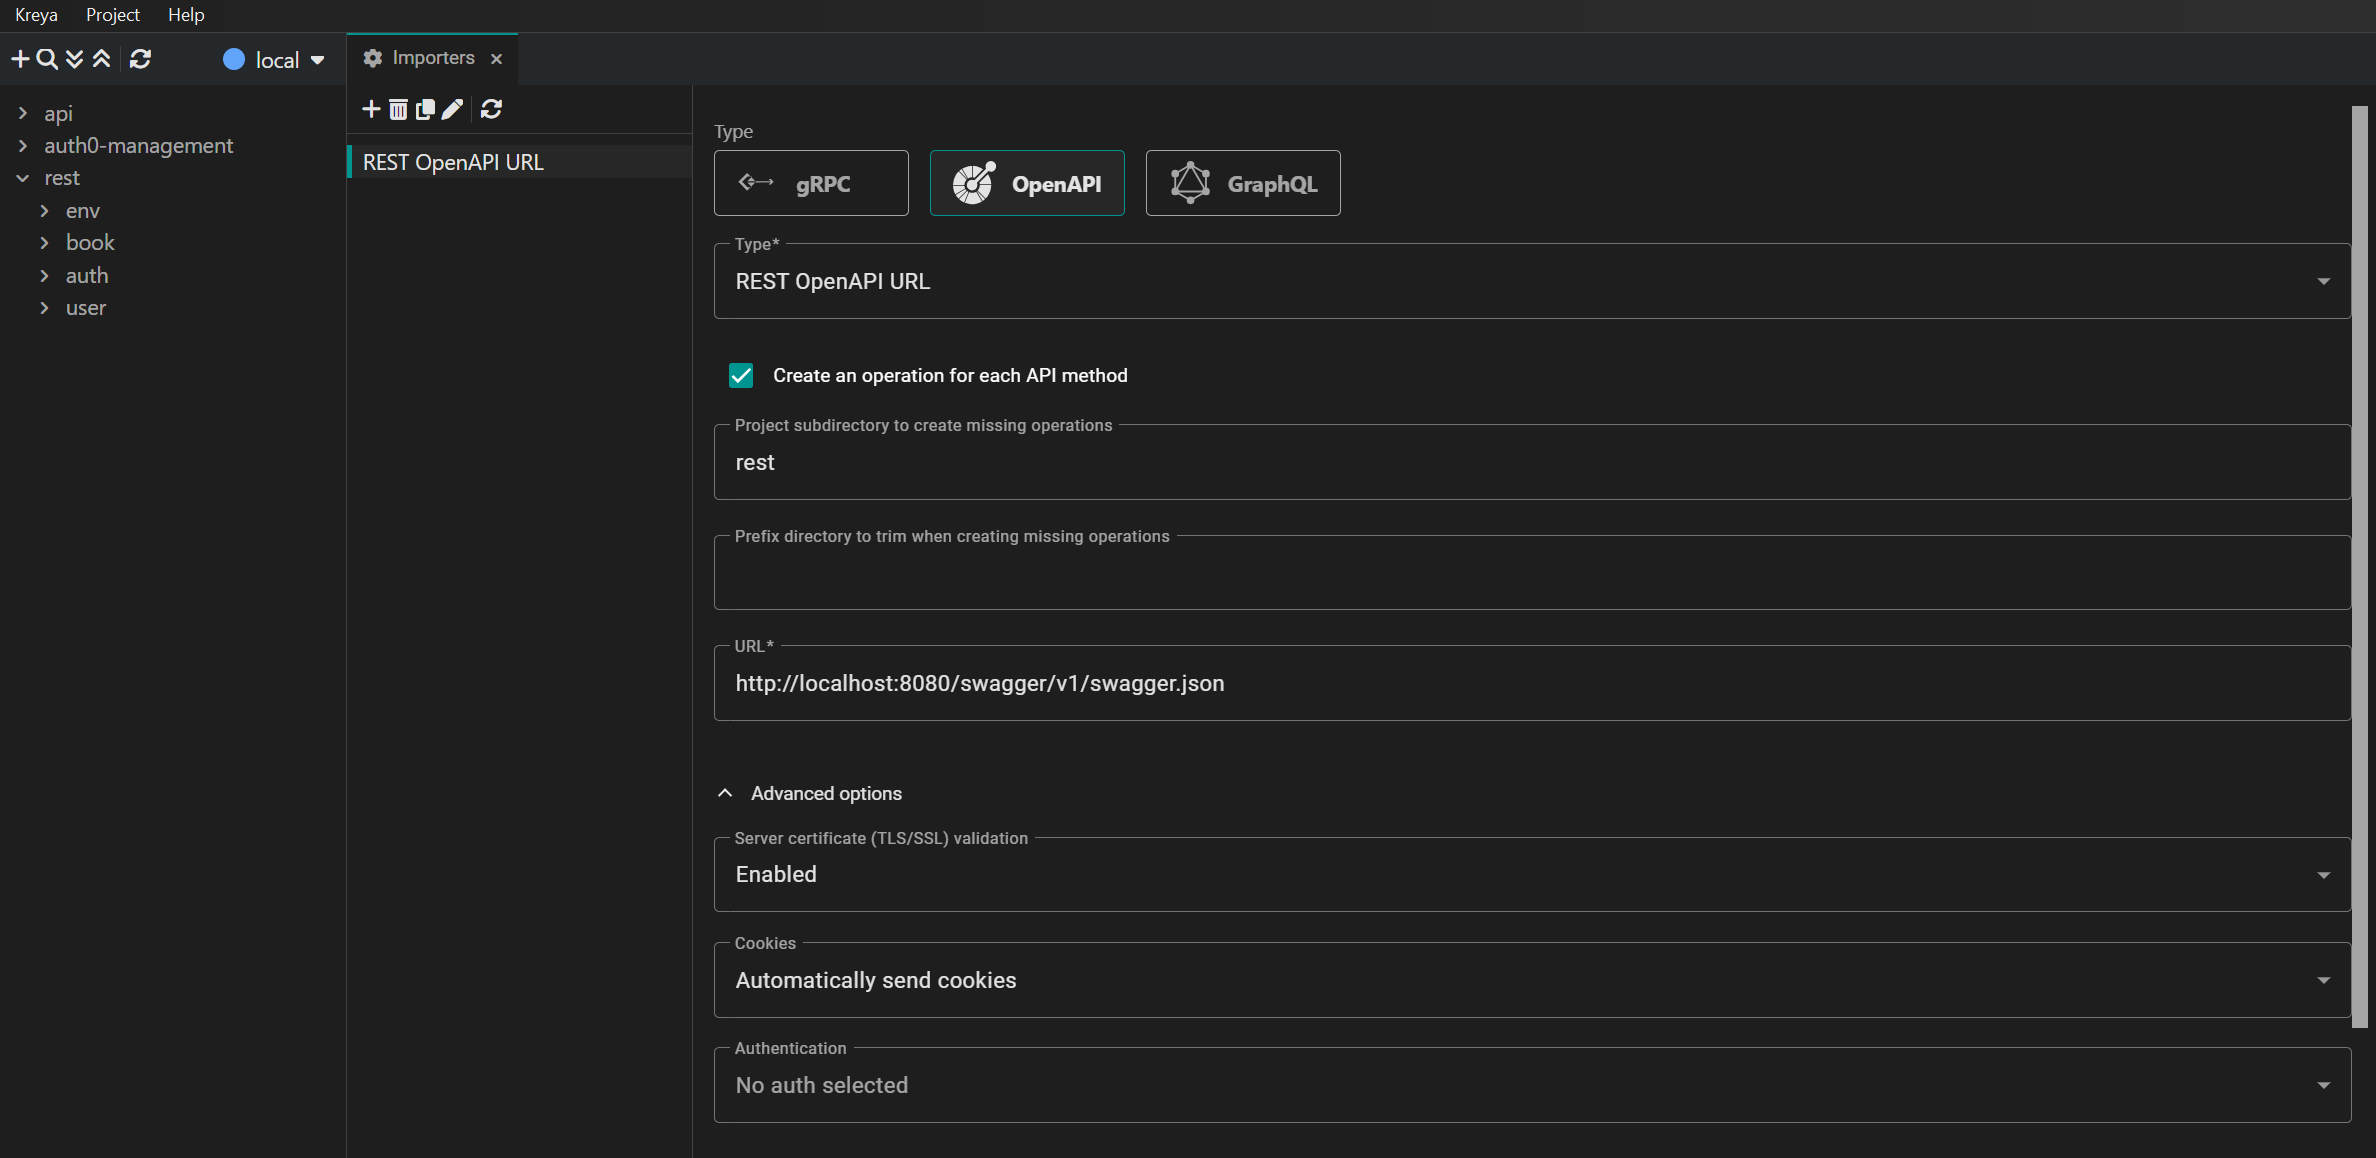The height and width of the screenshot is (1158, 2376).
Task: Expand the auth0-management tree folder
Action: [23, 146]
